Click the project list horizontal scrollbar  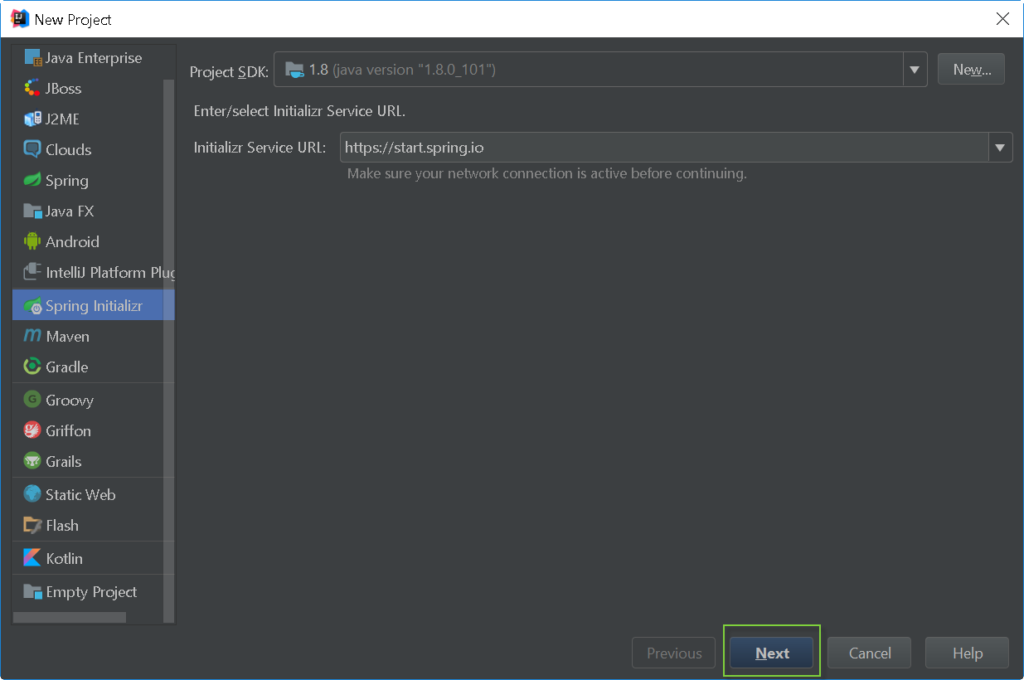(x=69, y=617)
